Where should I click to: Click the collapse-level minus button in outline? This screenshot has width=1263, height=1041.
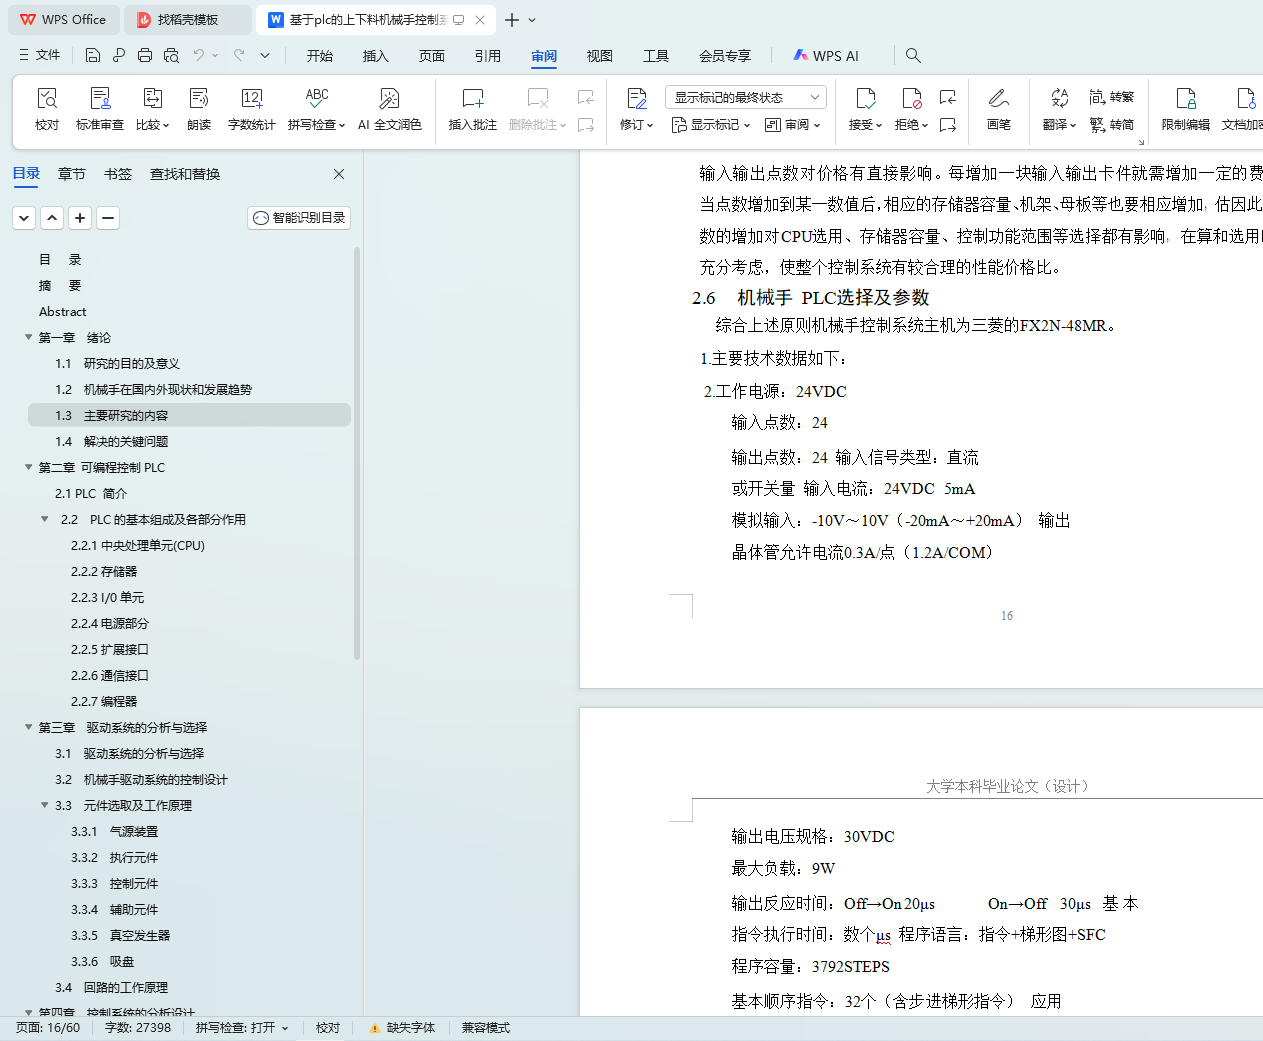108,218
